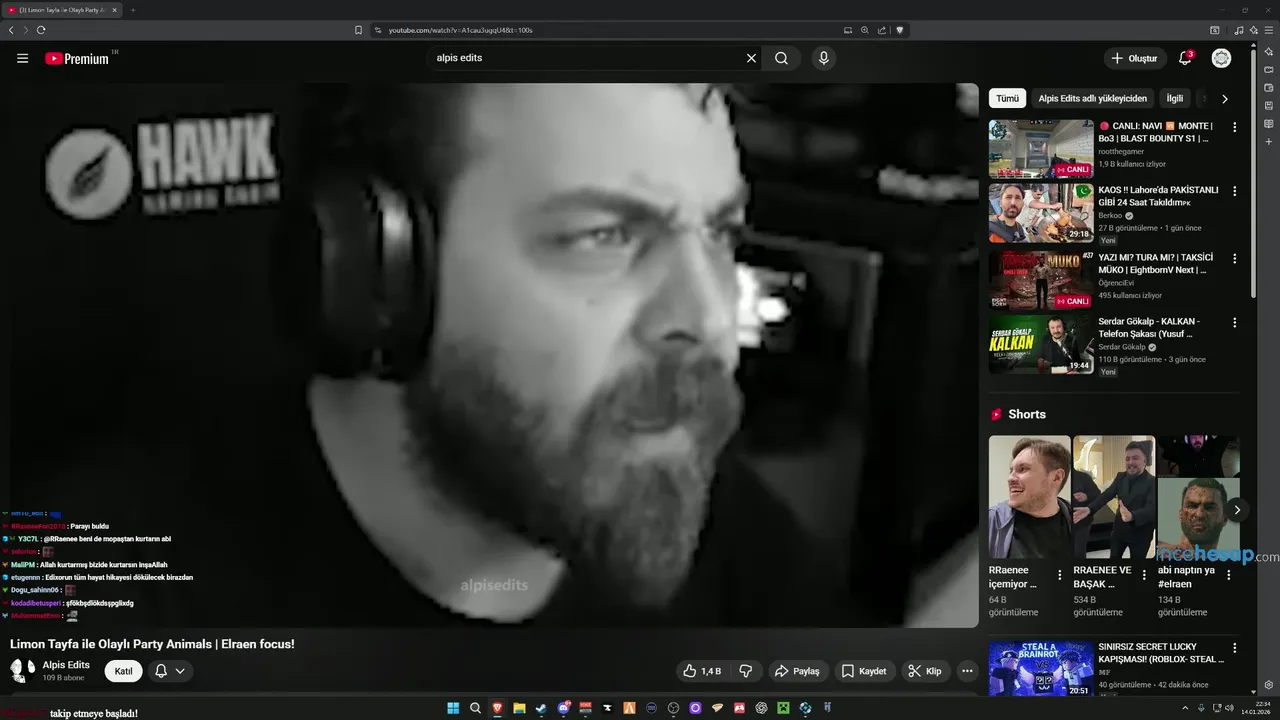Open Minecraft icon on taskbar
The height and width of the screenshot is (720, 1280).
[x=783, y=708]
